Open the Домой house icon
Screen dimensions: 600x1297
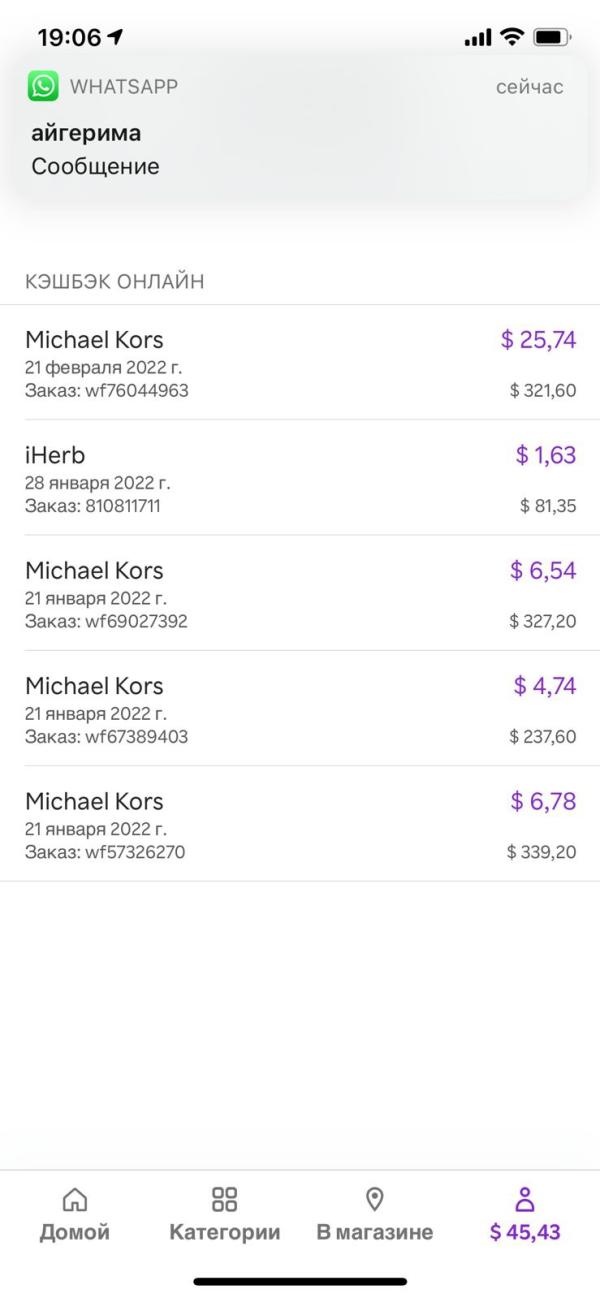pyautogui.click(x=75, y=1199)
